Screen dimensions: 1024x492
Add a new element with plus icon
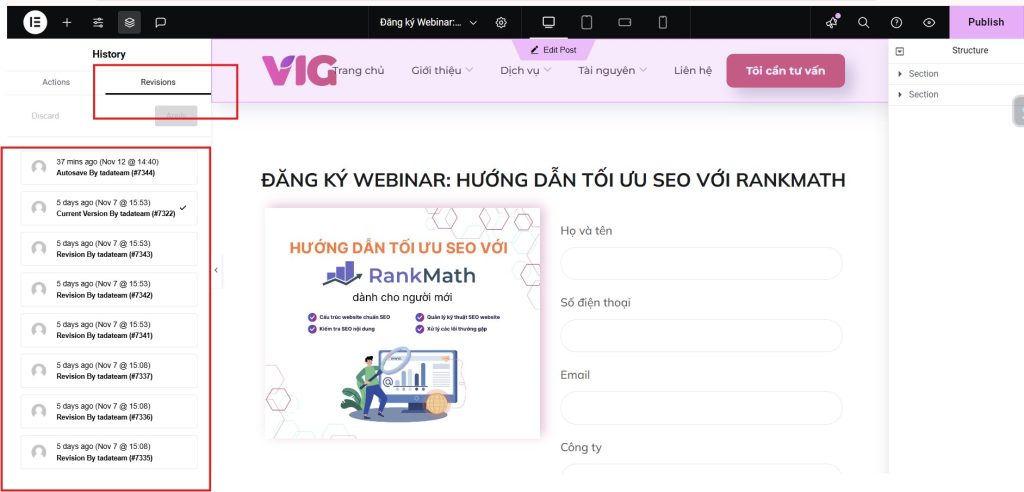67,22
